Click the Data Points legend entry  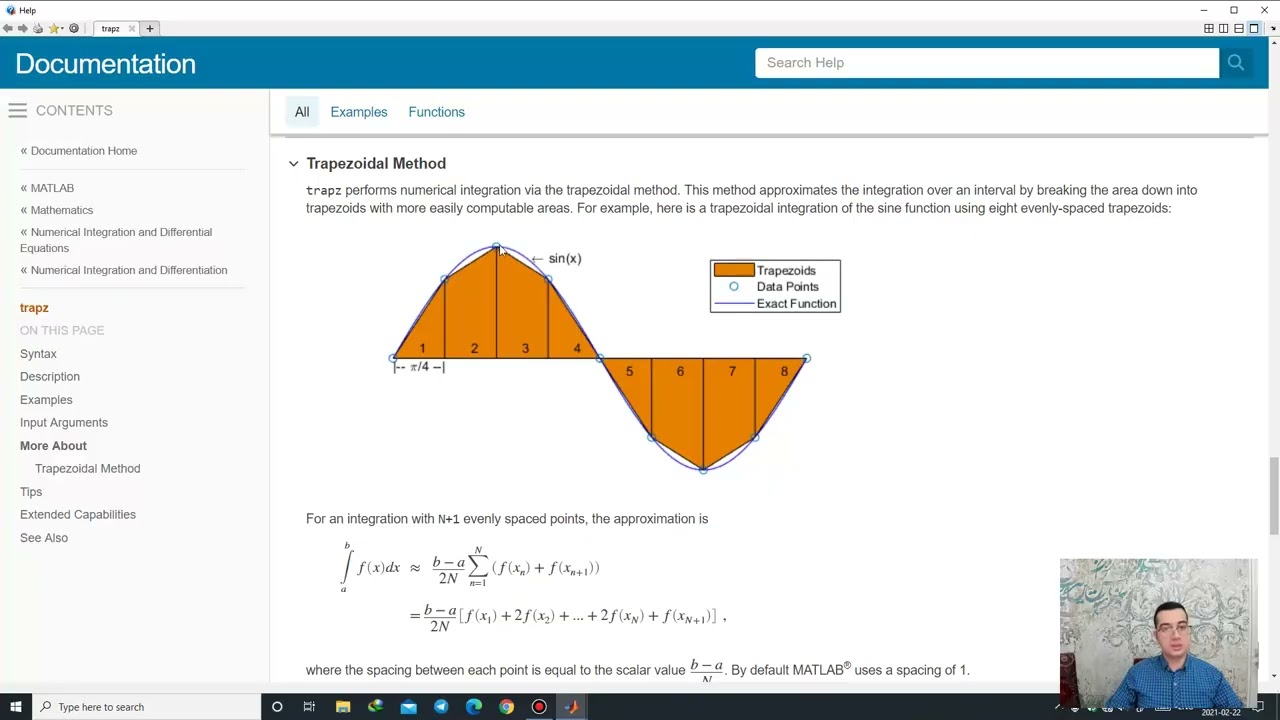(775, 287)
